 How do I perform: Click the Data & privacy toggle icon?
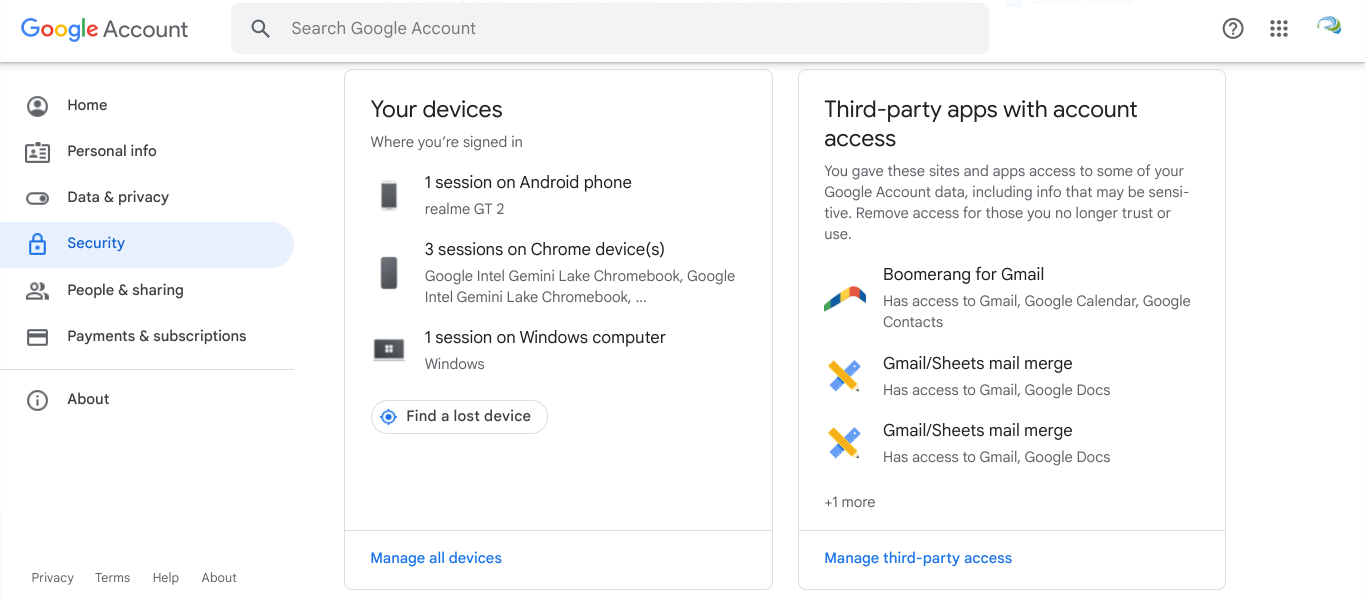(38, 198)
